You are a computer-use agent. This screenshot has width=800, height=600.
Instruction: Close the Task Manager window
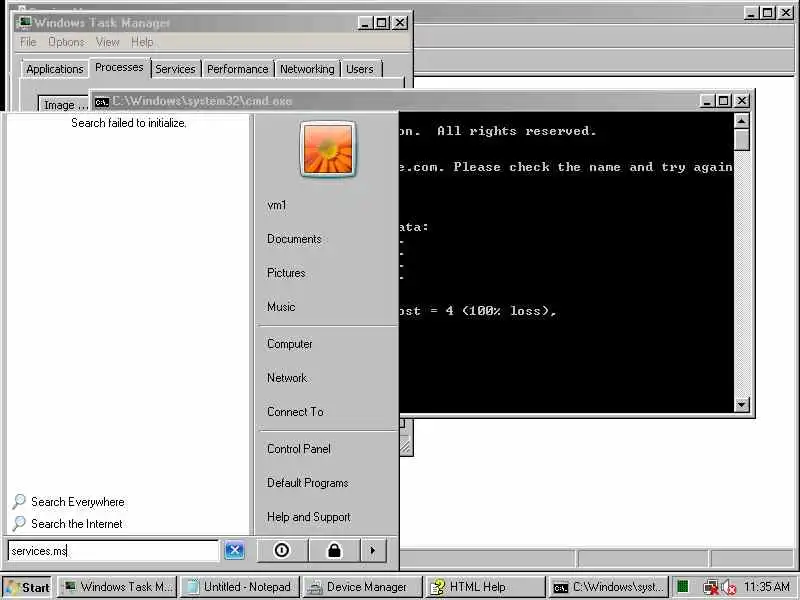tap(399, 23)
